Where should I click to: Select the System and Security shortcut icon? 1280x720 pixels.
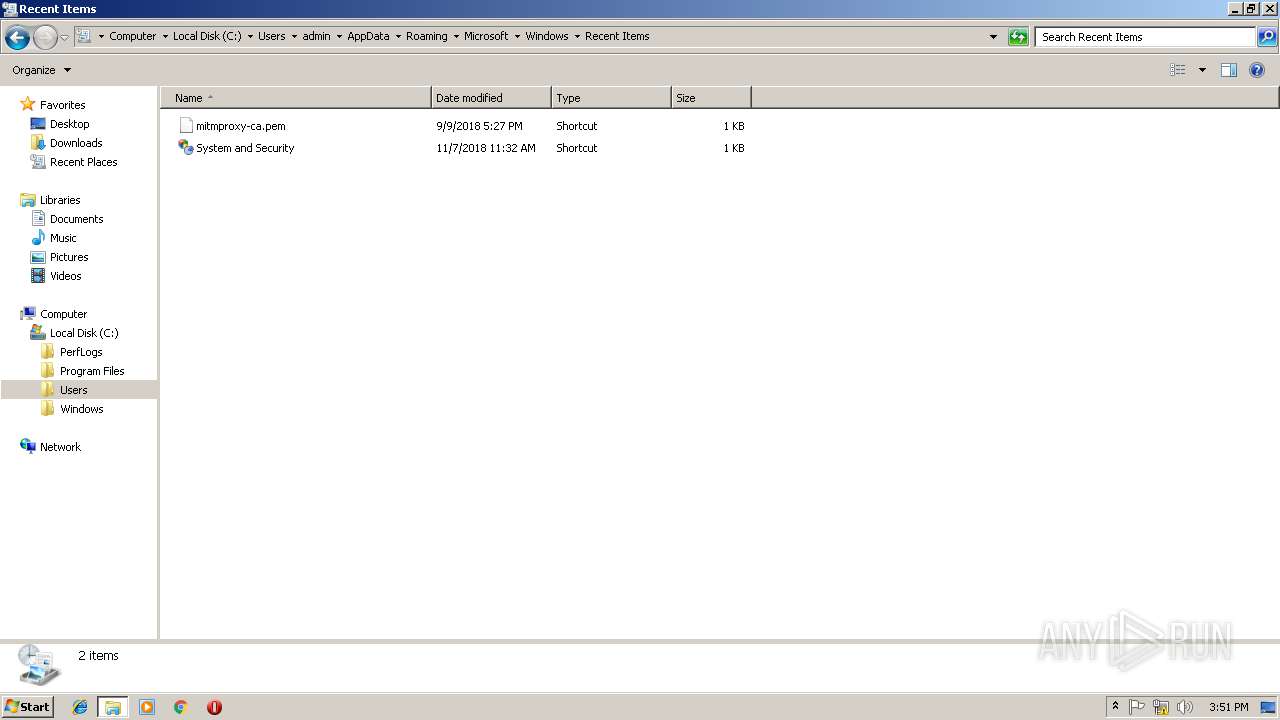click(x=185, y=147)
